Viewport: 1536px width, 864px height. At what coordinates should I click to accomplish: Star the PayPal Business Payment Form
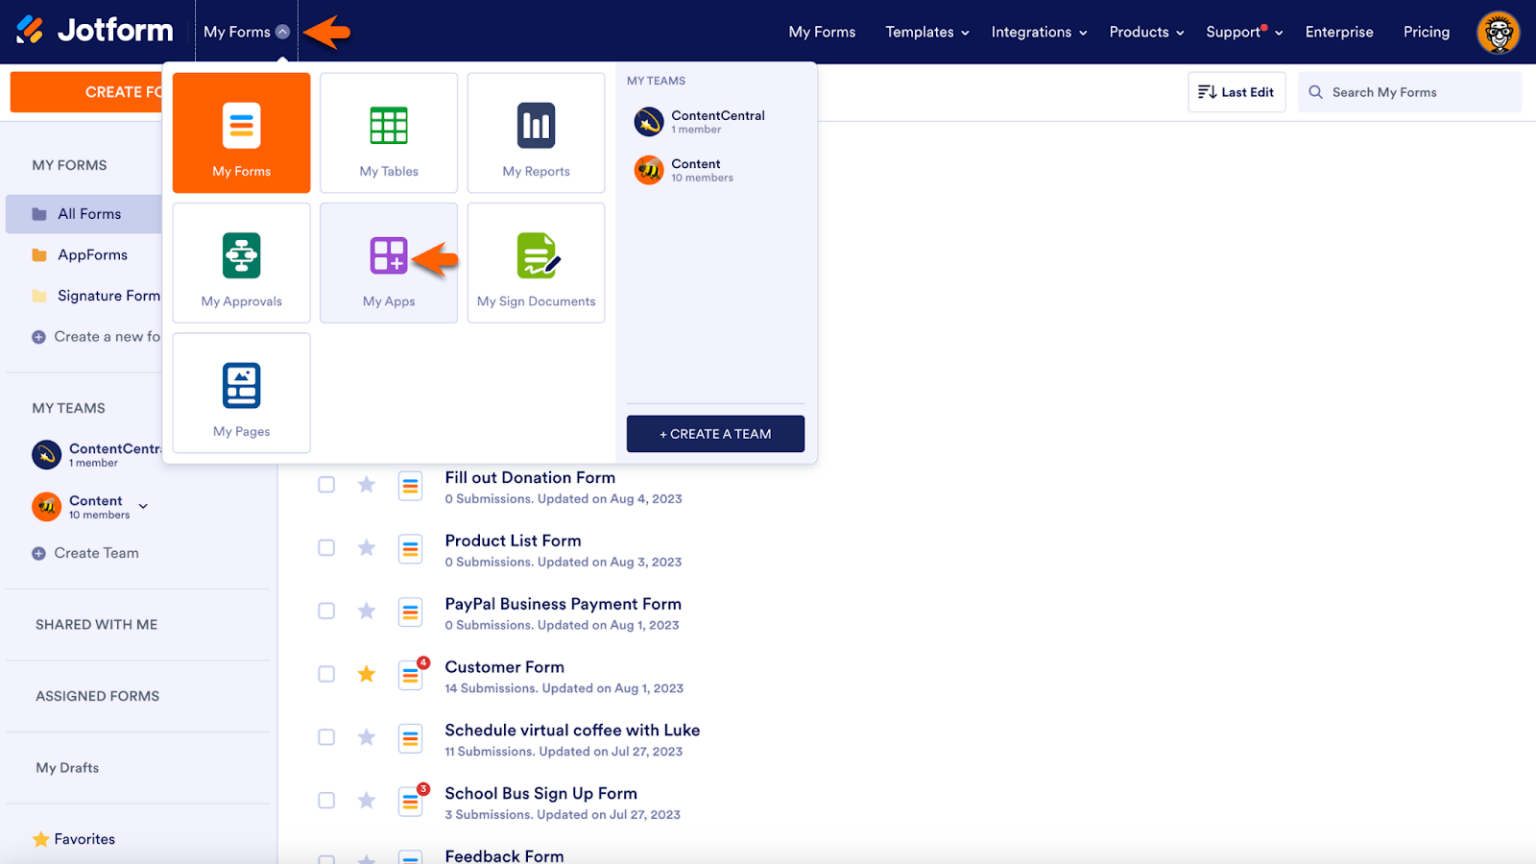366,611
